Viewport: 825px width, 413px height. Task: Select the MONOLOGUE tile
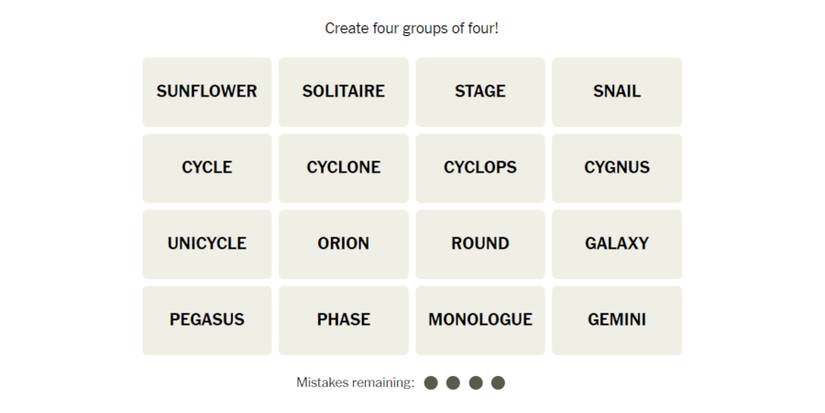[480, 320]
